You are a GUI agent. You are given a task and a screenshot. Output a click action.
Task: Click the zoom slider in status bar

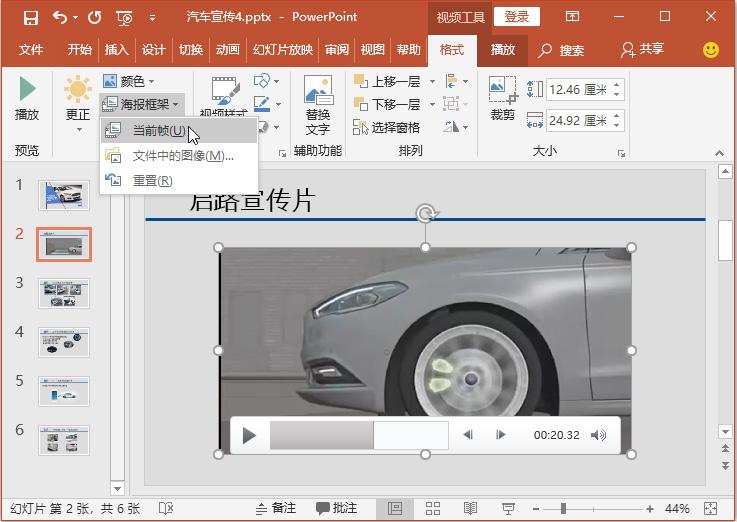coord(593,509)
